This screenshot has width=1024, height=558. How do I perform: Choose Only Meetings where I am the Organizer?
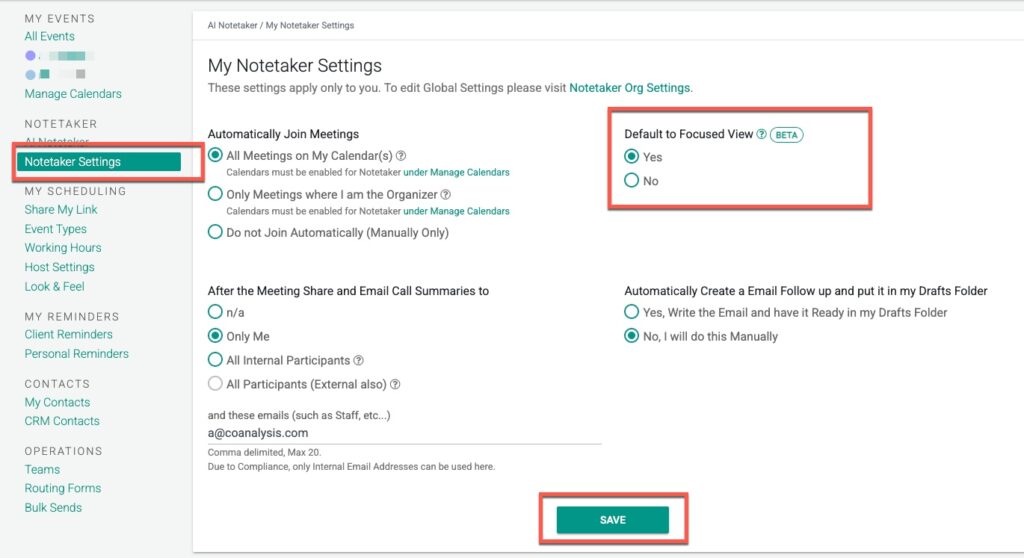pos(215,195)
